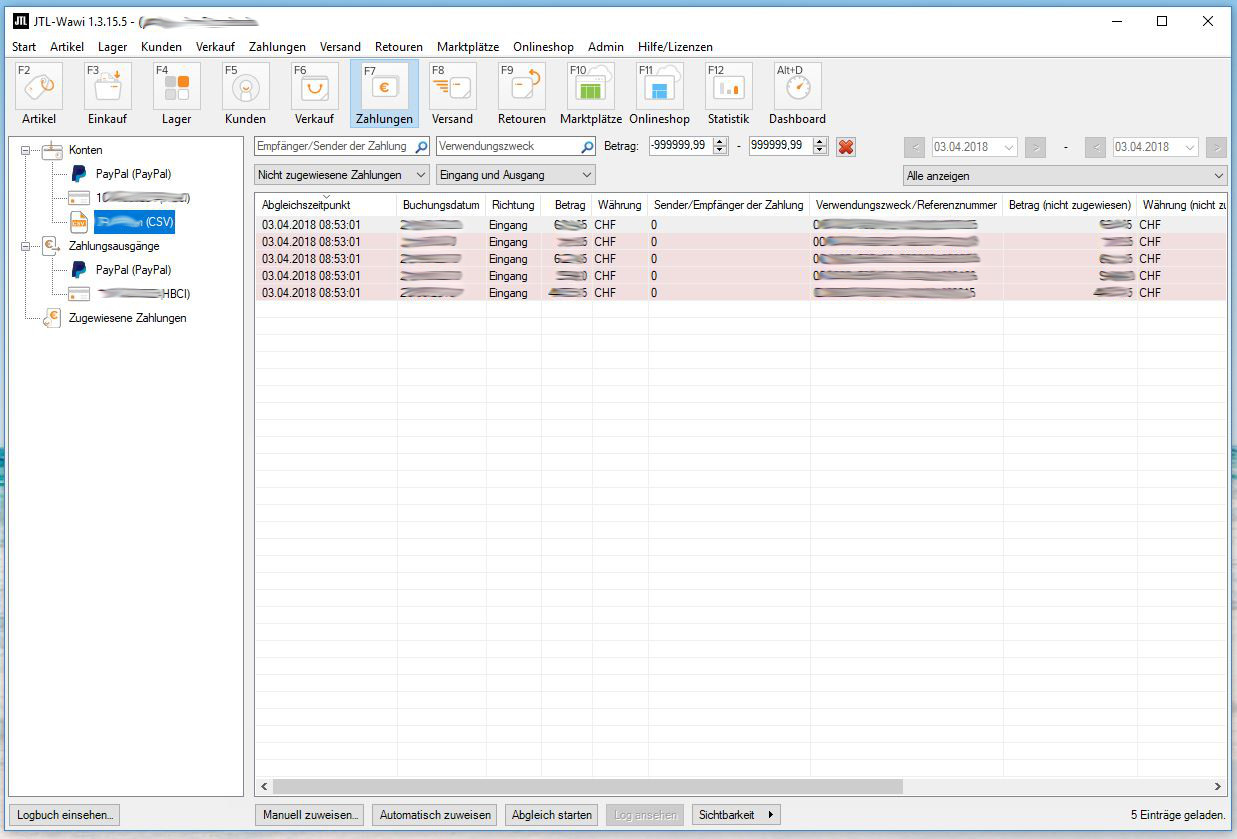Open the Admin menu
The image size is (1237, 839).
pos(606,47)
